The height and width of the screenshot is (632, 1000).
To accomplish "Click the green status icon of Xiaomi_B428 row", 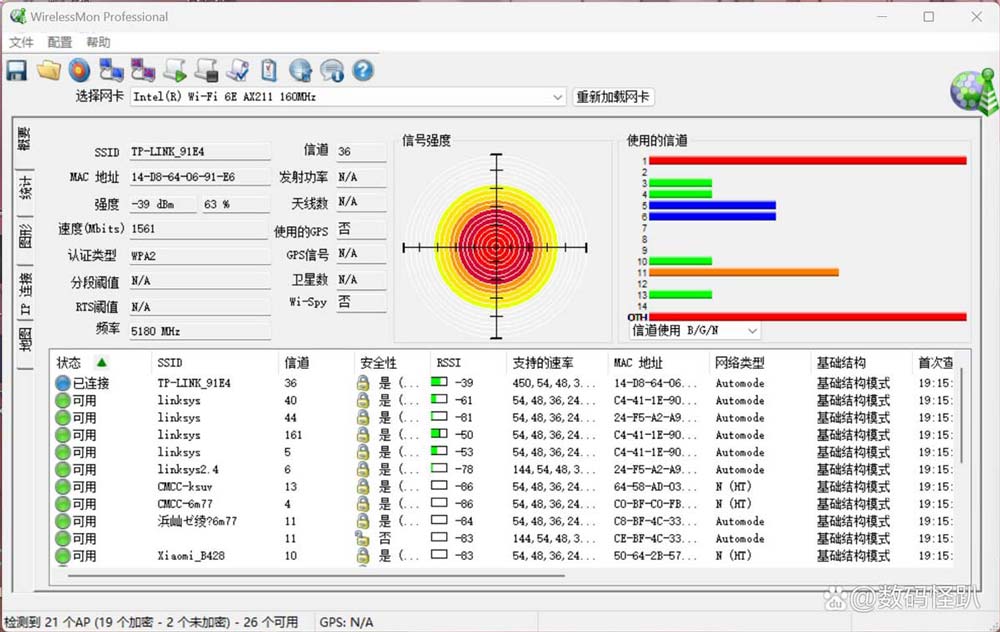I will 62,556.
